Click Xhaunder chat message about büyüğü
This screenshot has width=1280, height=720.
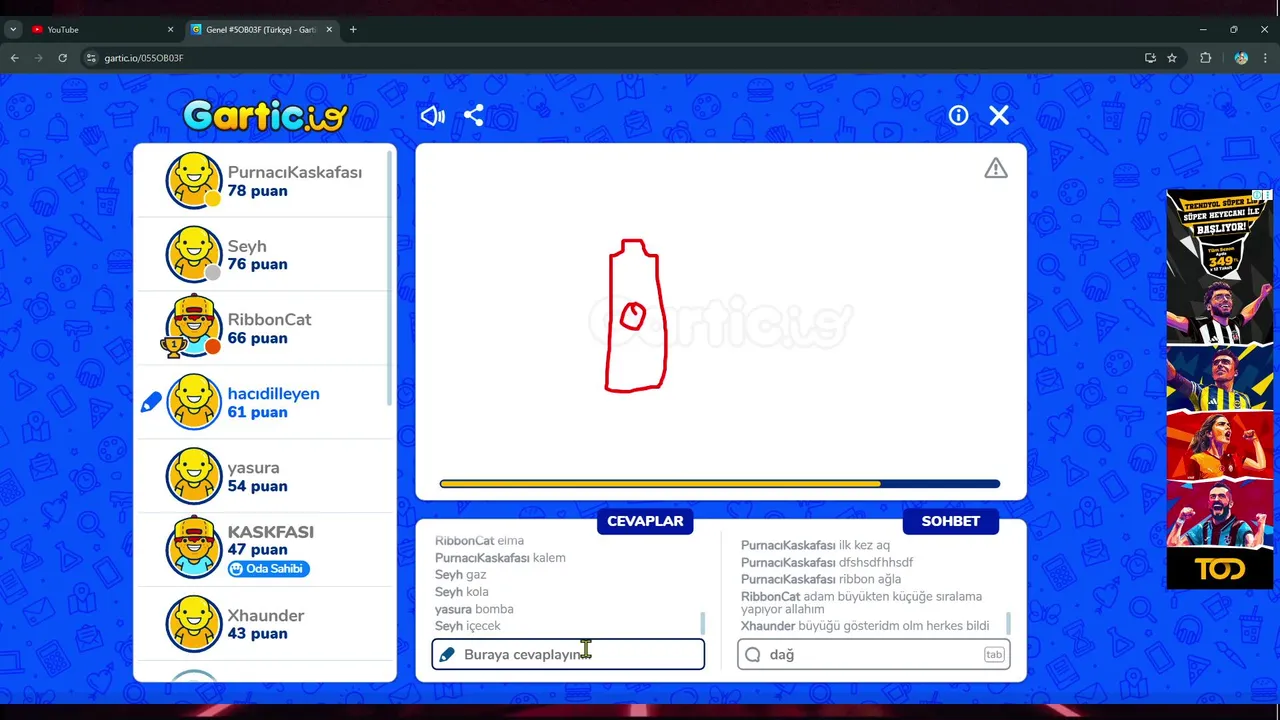click(x=865, y=626)
